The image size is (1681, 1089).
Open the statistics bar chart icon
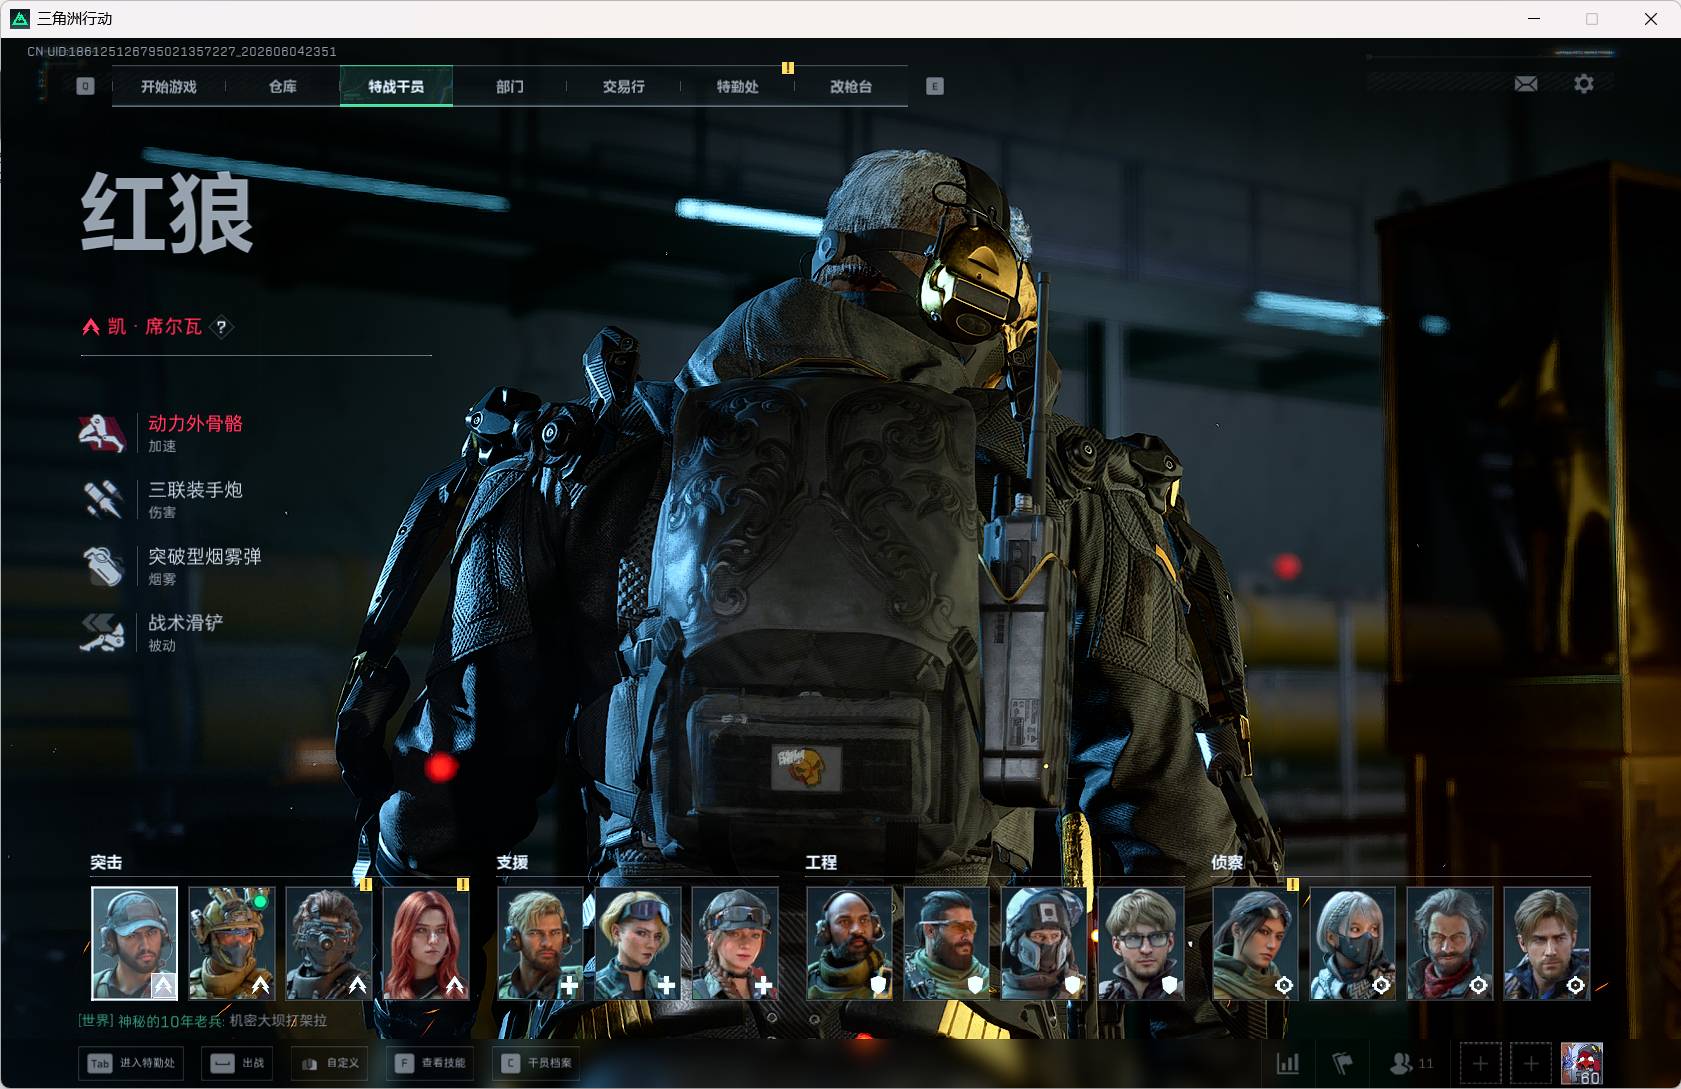1288,1063
